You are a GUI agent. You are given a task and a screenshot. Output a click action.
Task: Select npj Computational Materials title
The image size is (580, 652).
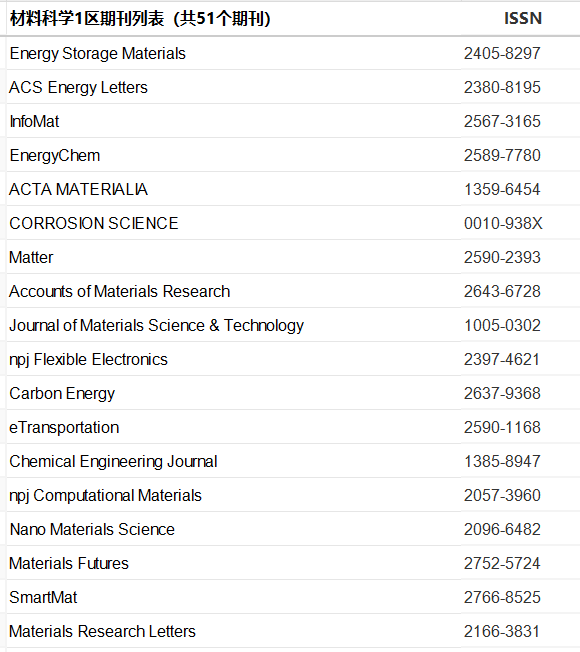pyautogui.click(x=105, y=496)
